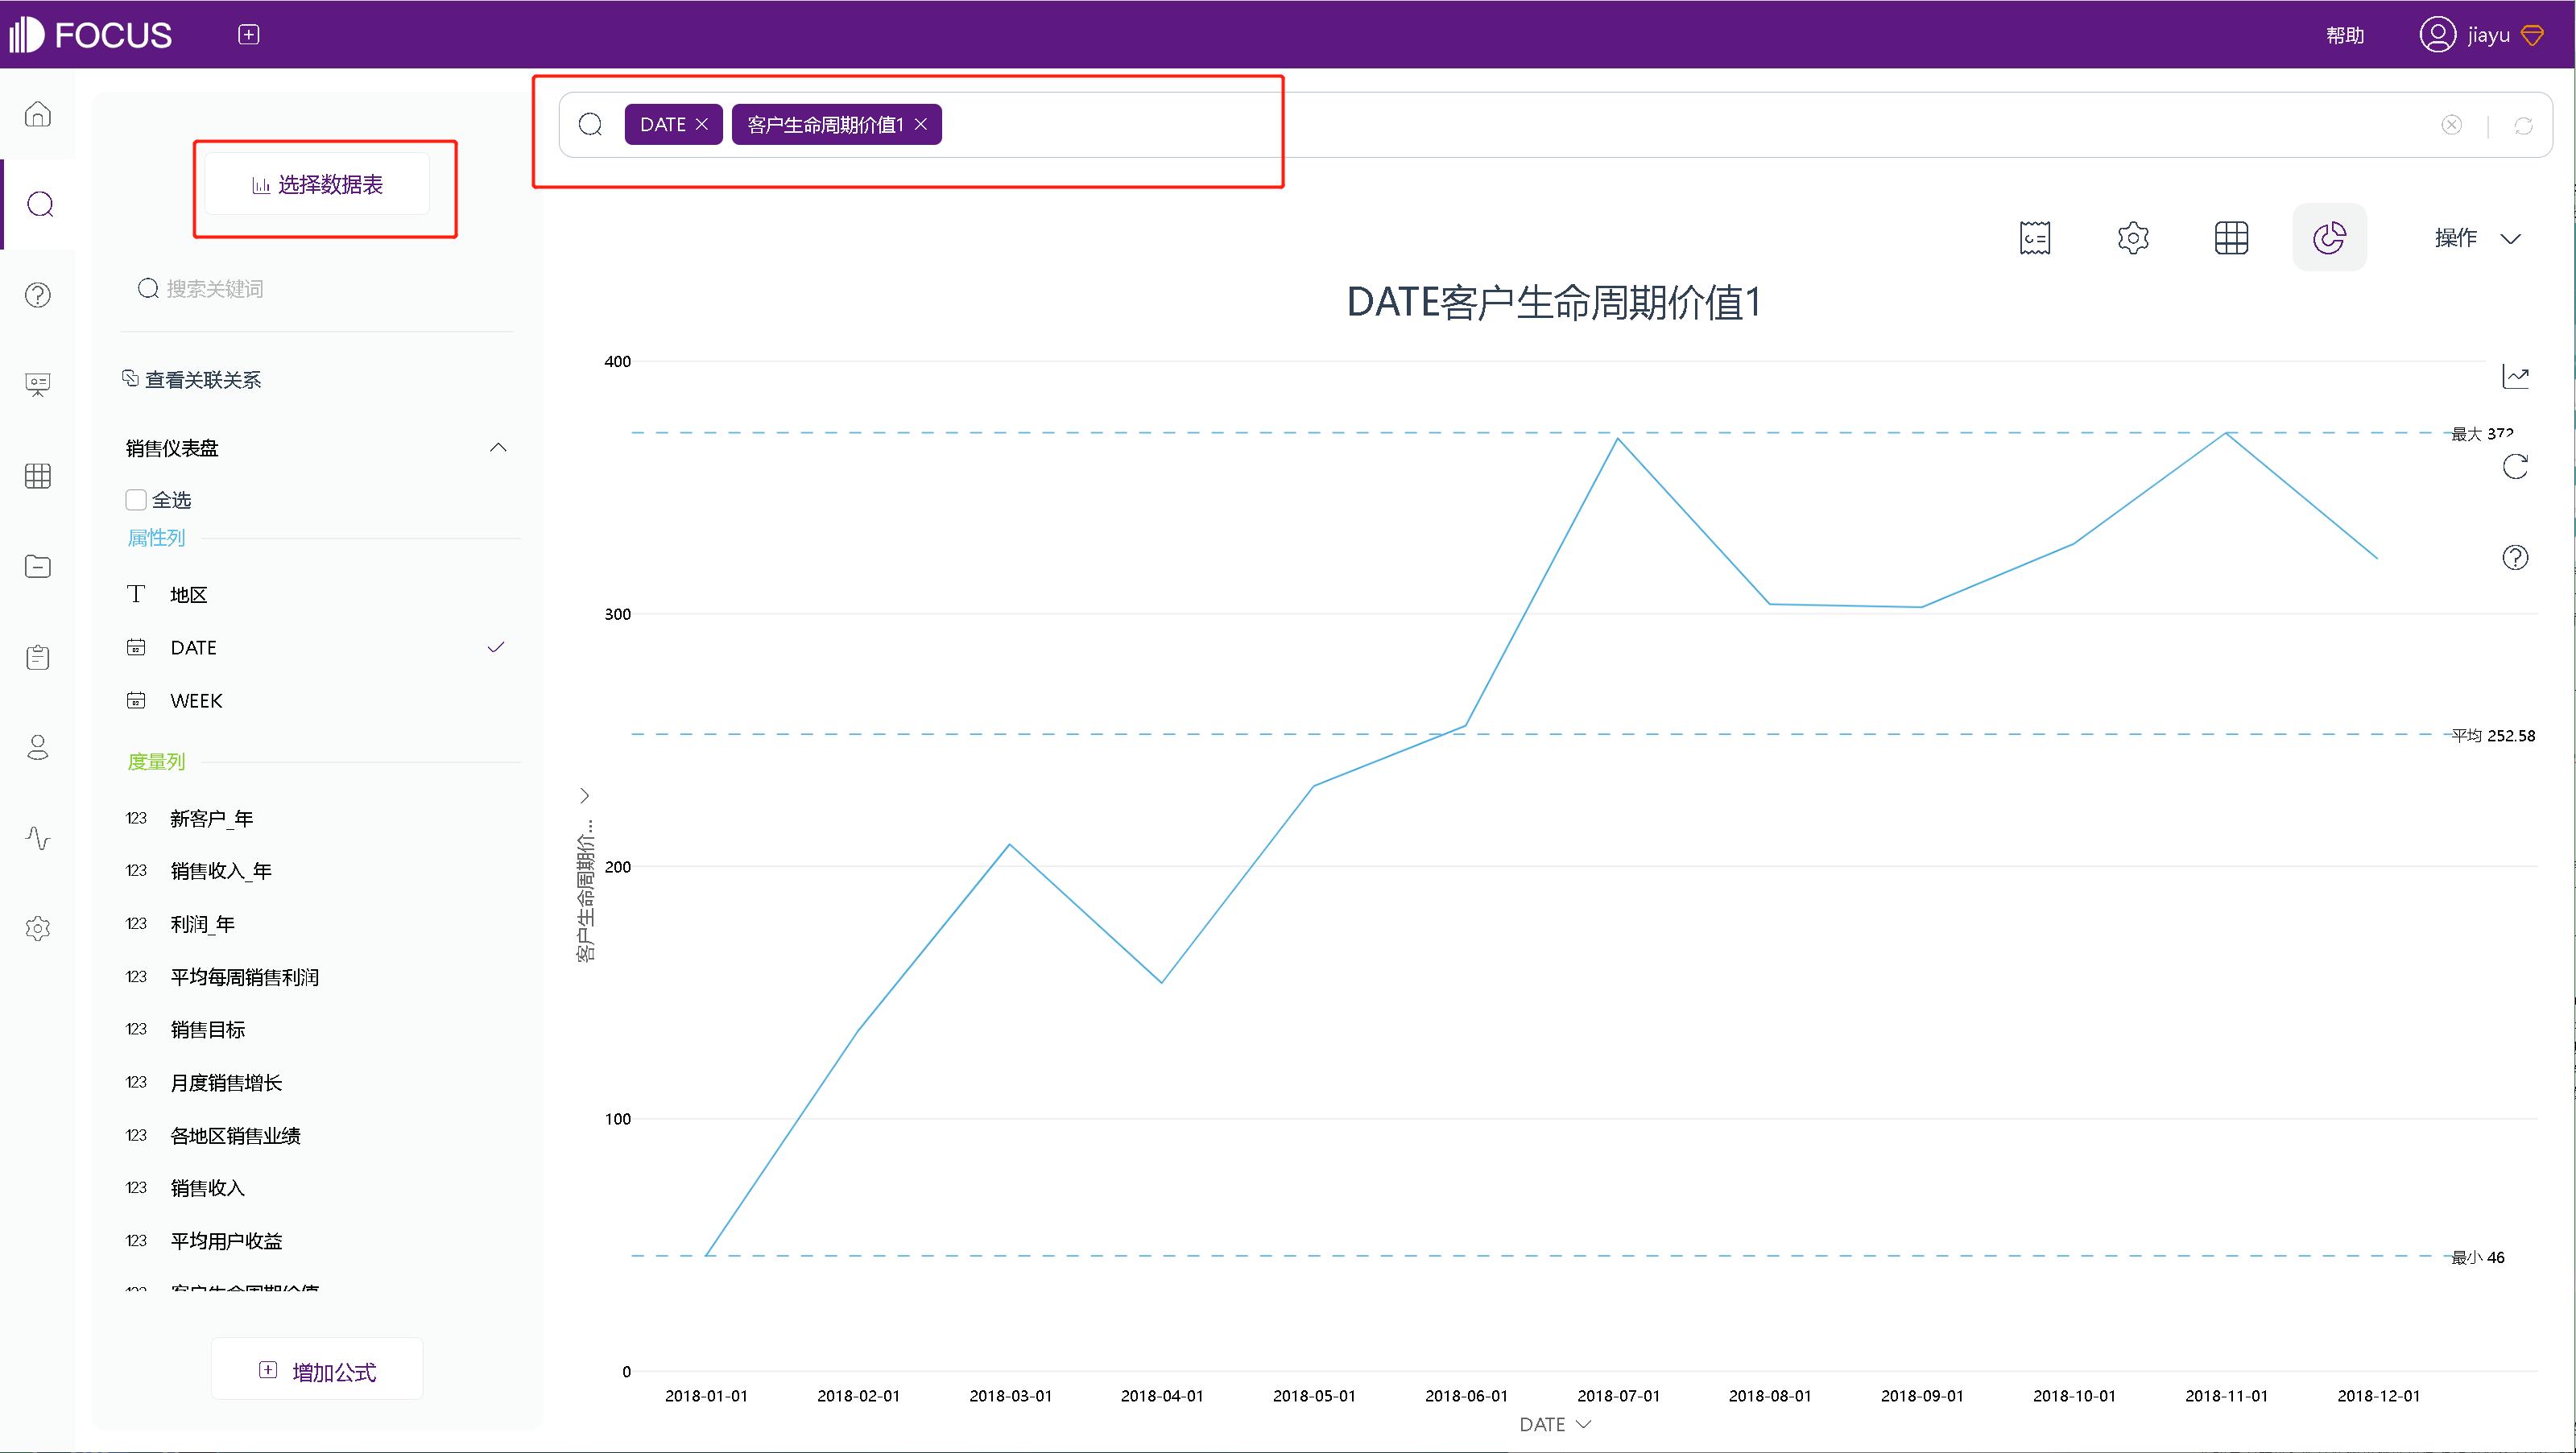Open the search page from the left sidebar
2576x1453 pixels.
point(38,204)
